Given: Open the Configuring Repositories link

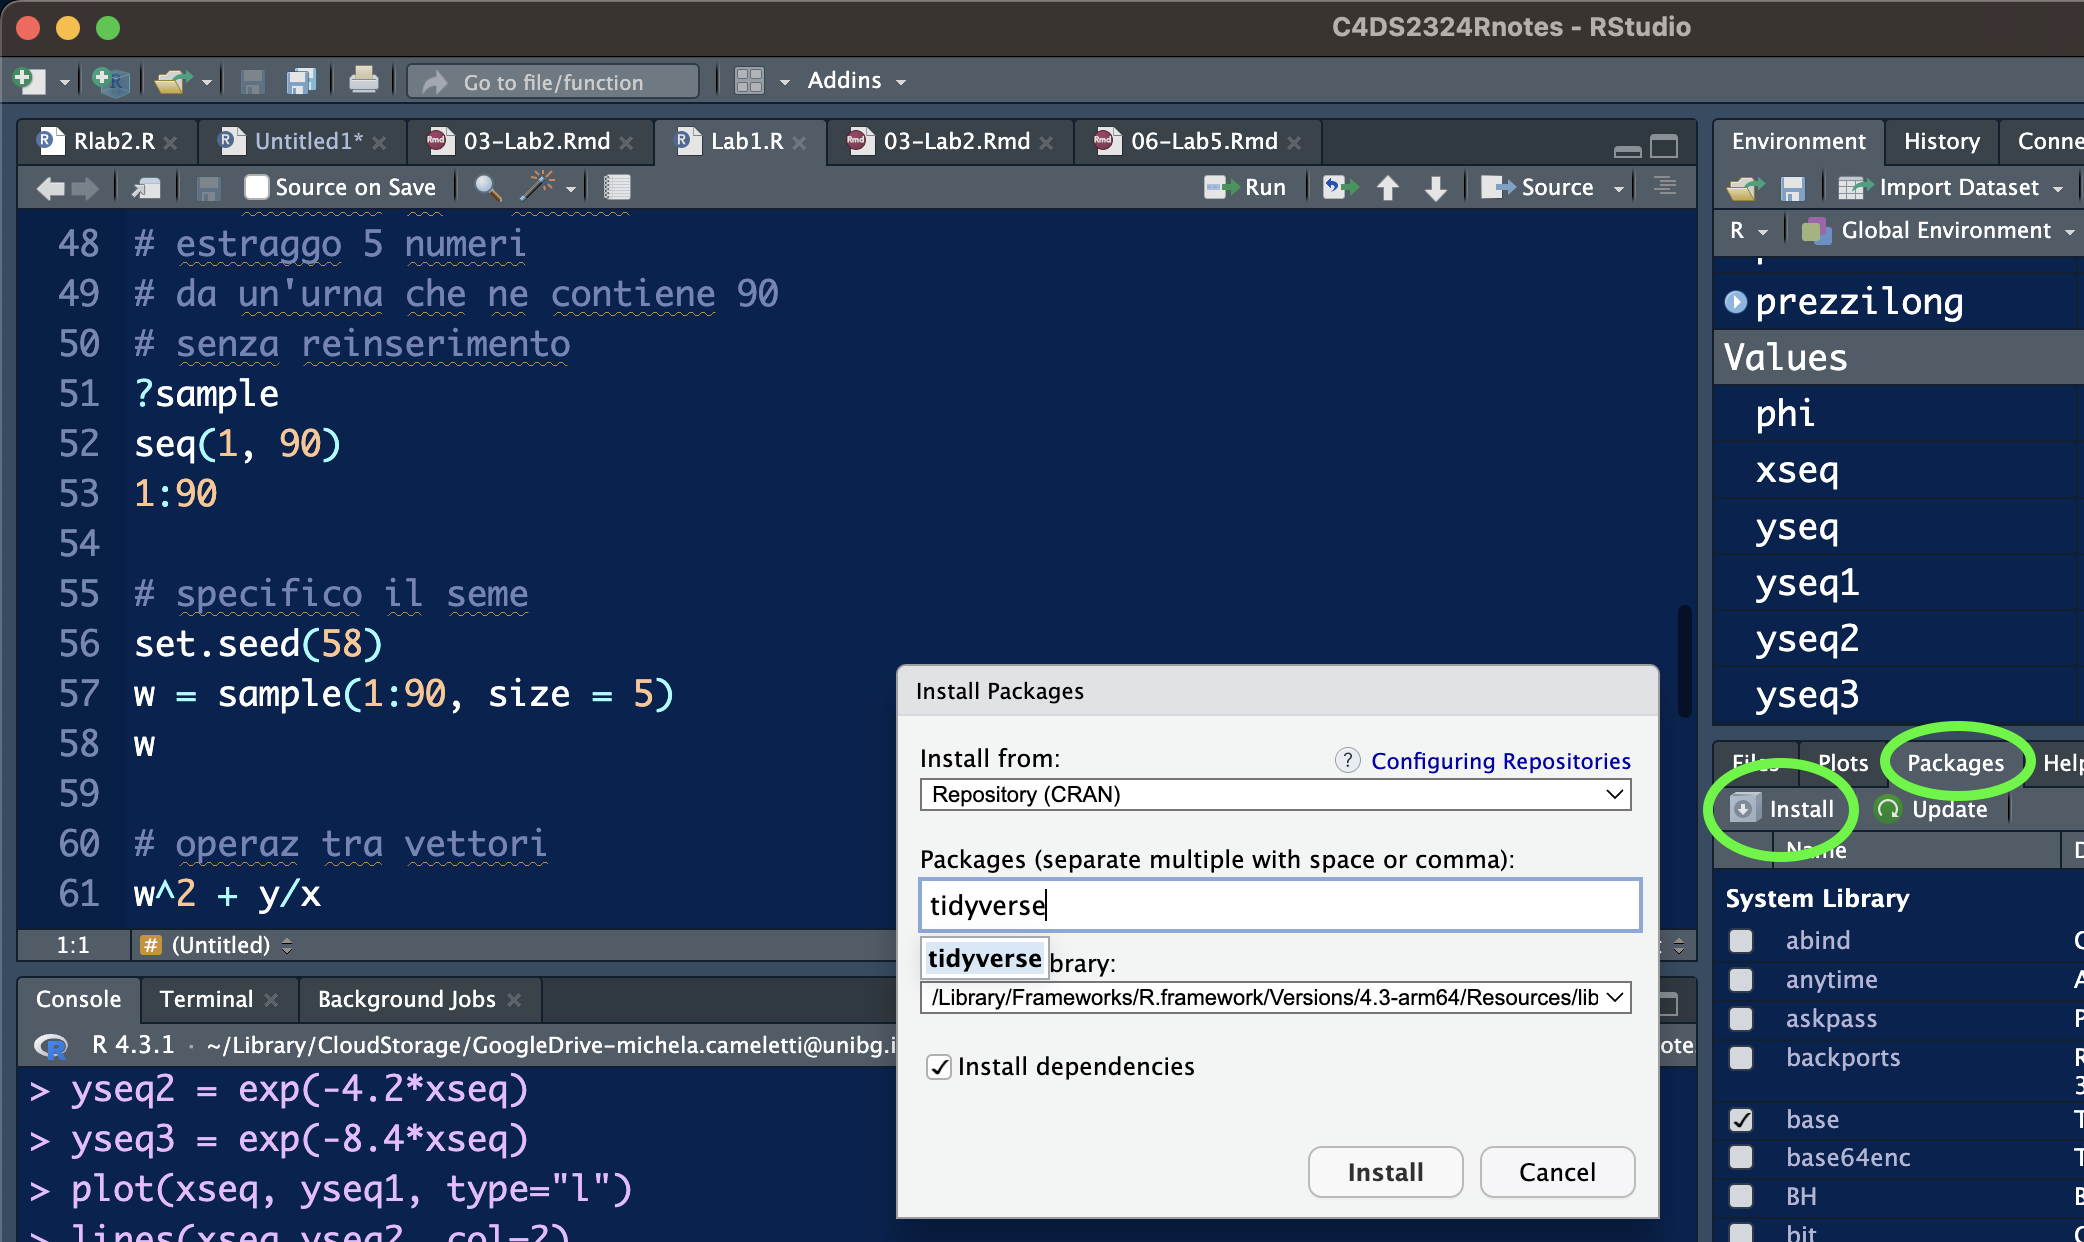Looking at the screenshot, I should pos(1500,761).
